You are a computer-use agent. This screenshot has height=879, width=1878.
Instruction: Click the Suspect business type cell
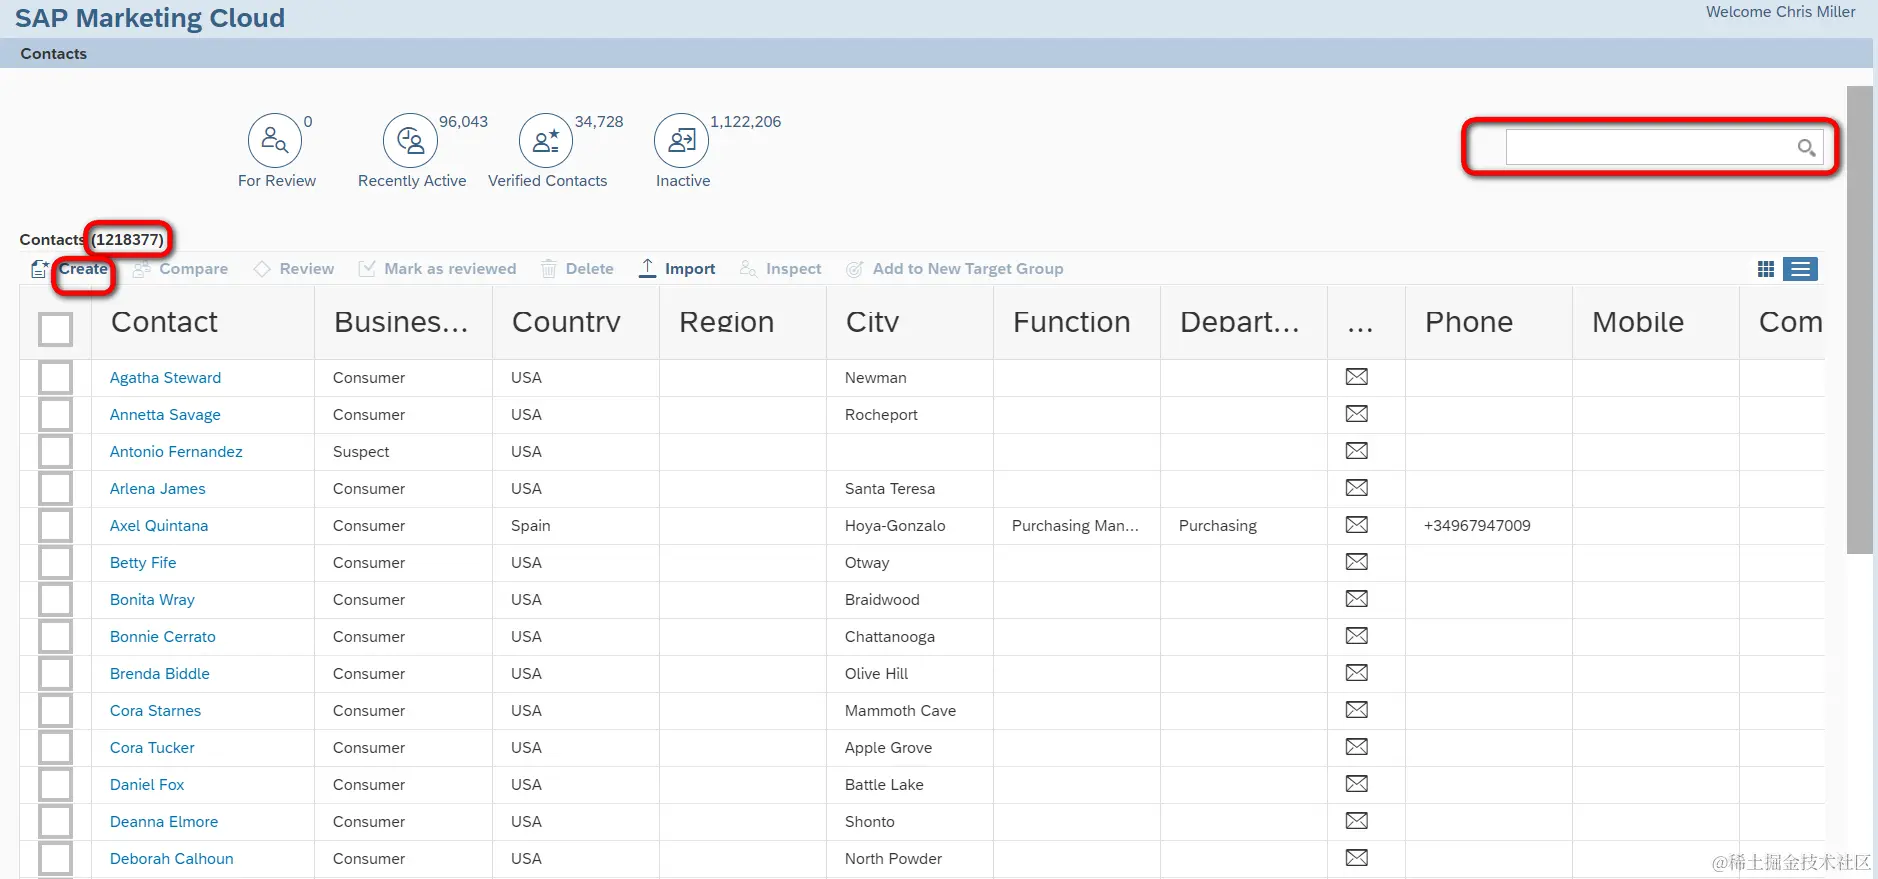click(361, 452)
